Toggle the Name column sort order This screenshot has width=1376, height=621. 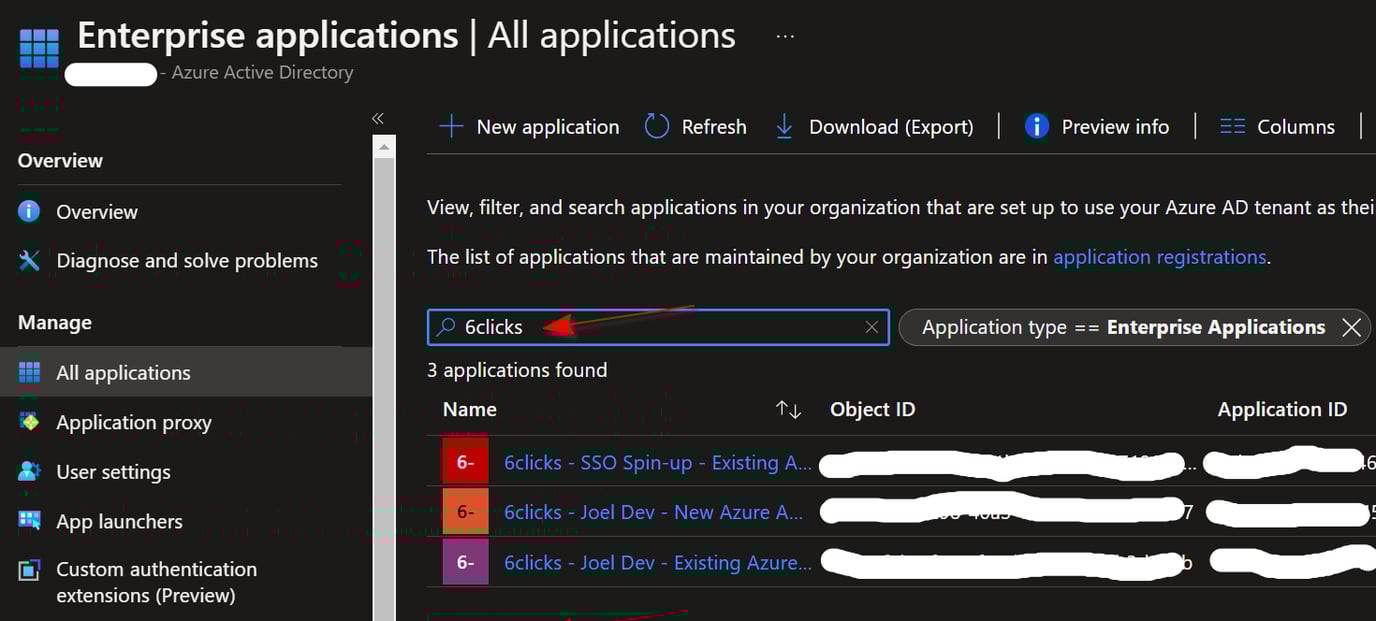coord(787,409)
